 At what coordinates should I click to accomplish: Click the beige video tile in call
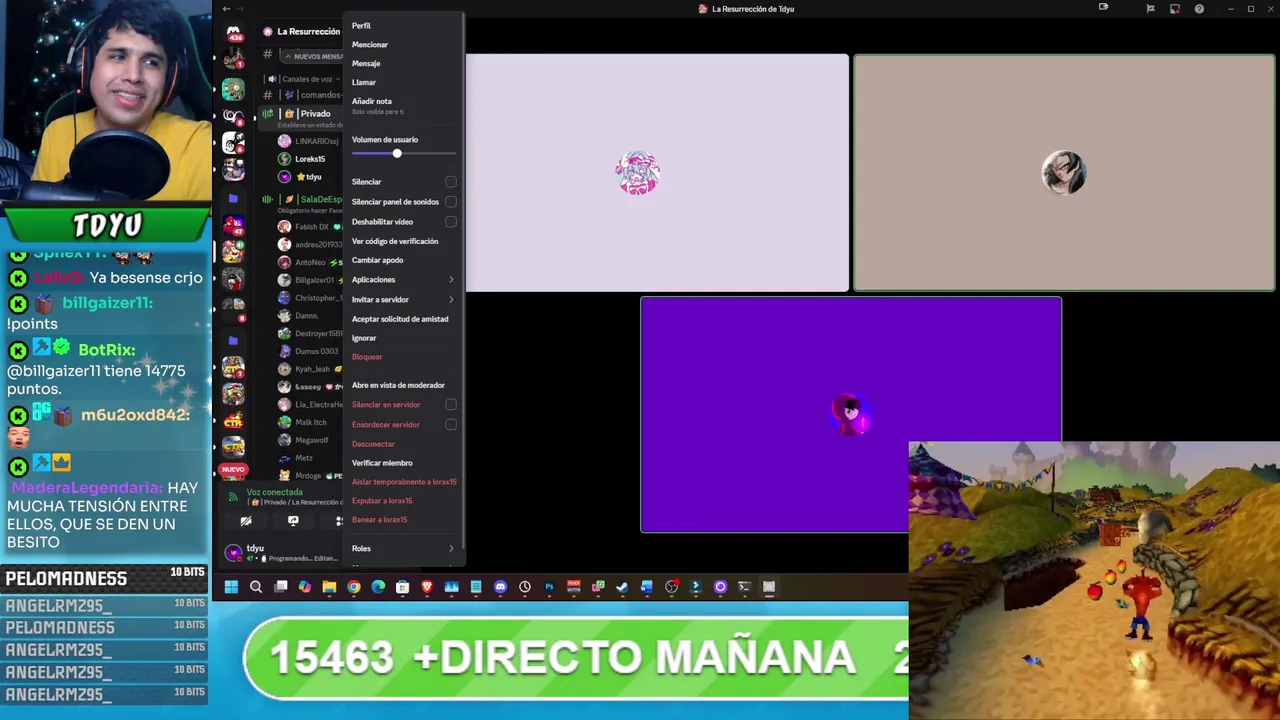click(1064, 173)
